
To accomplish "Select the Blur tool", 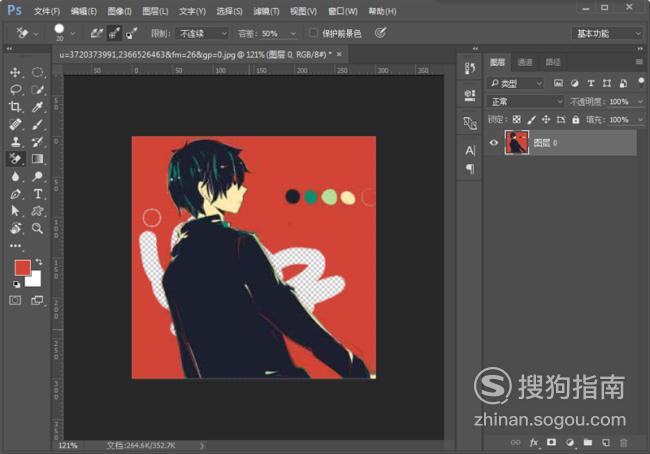I will click(x=15, y=177).
